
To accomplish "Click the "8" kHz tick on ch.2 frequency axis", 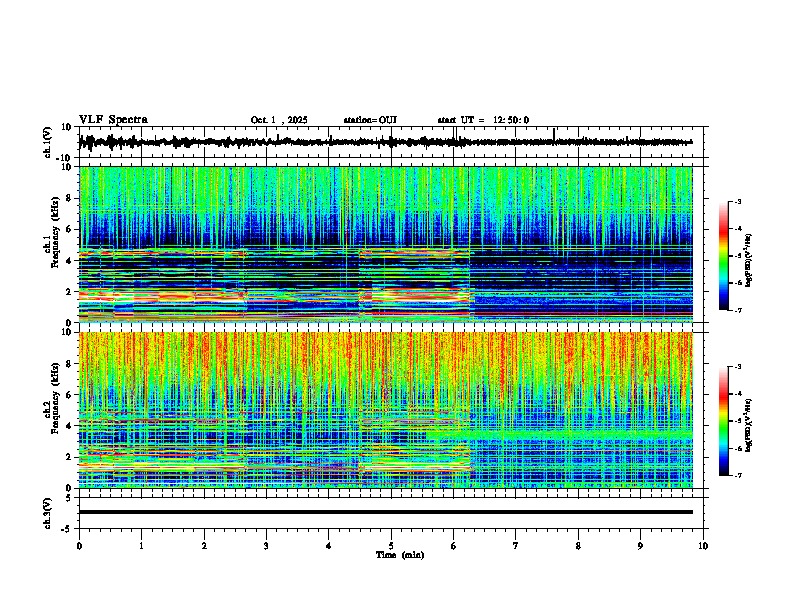I will tap(70, 364).
